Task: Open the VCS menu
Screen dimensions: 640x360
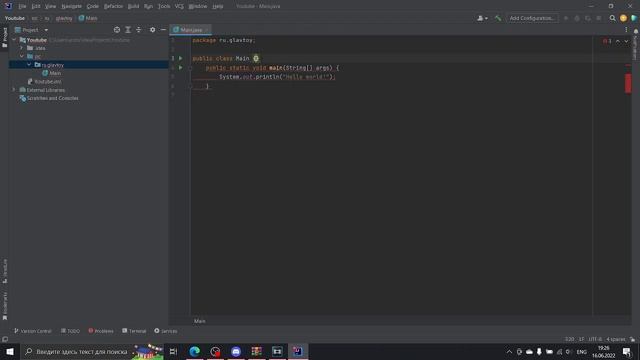Action: point(179,6)
